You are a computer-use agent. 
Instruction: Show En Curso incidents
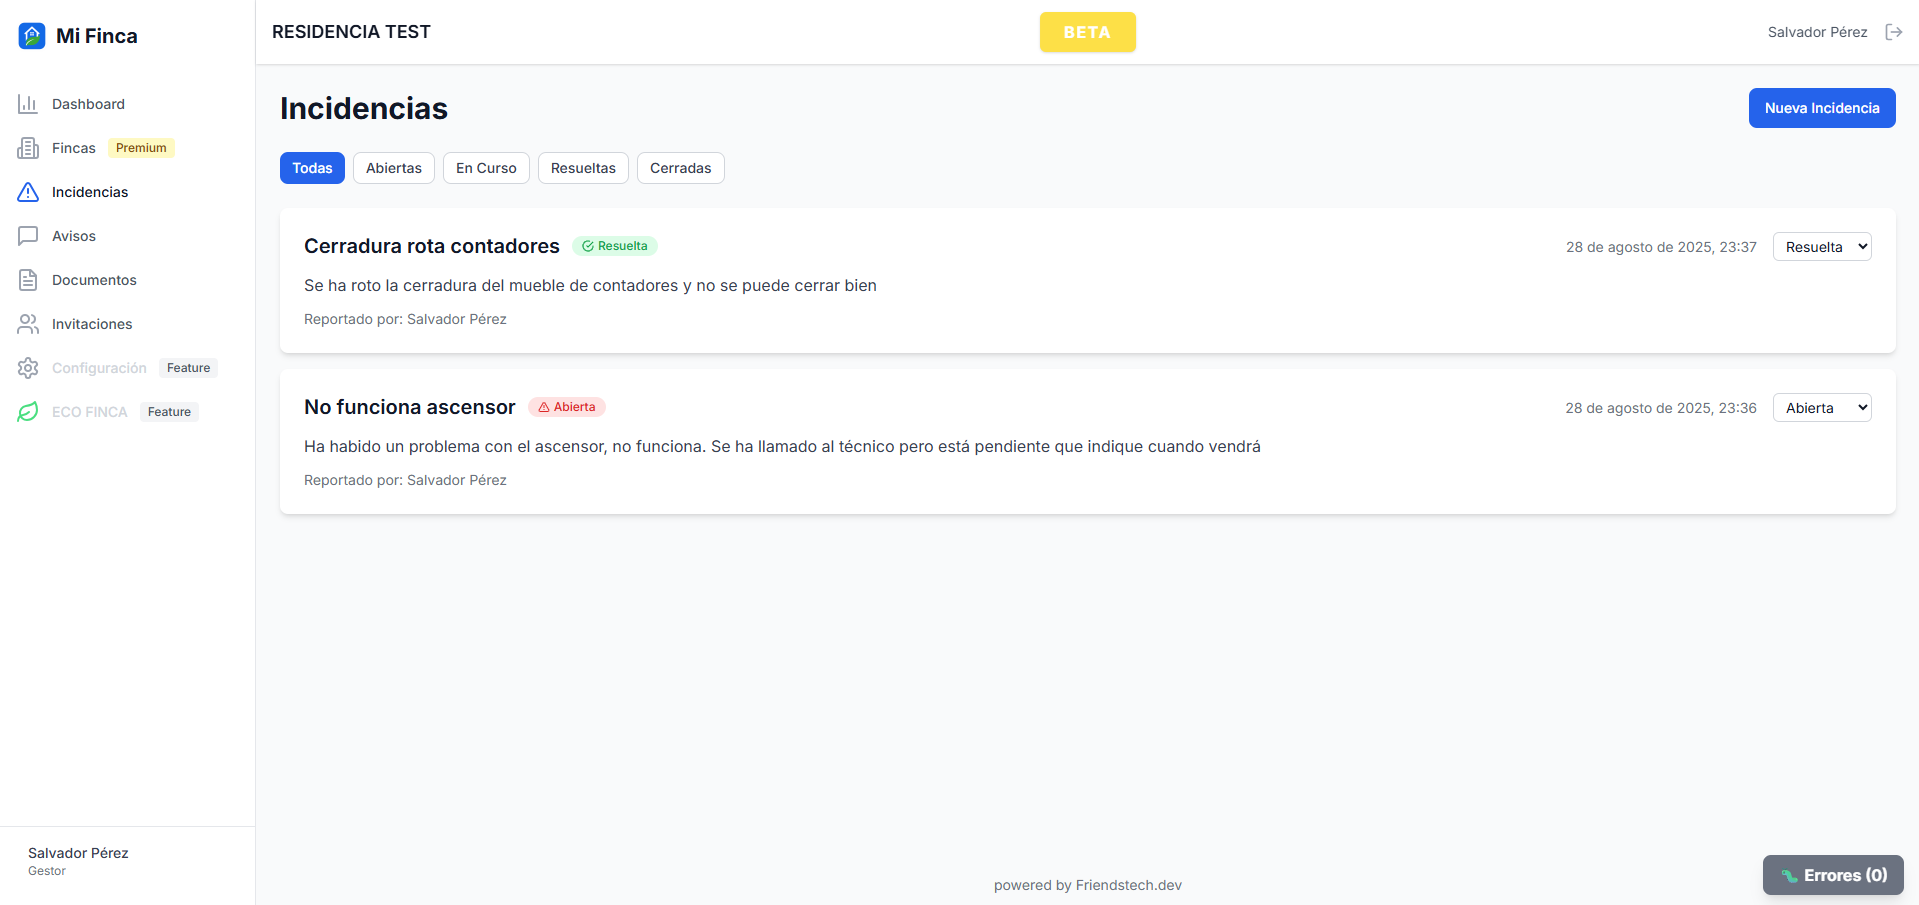click(x=486, y=168)
